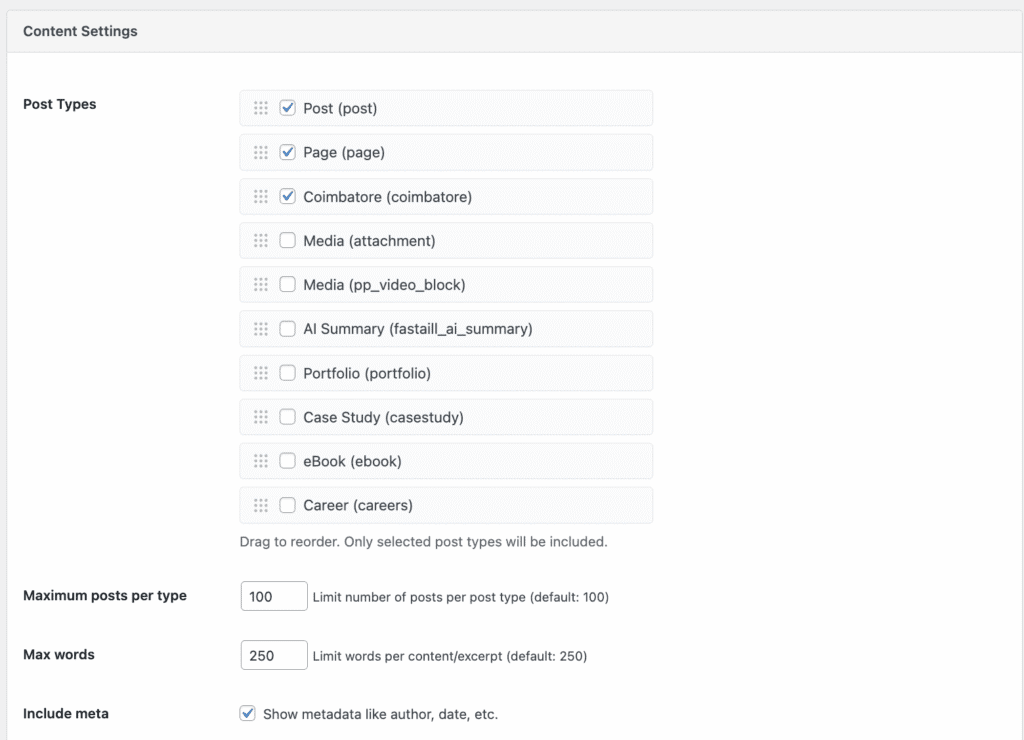1024x740 pixels.
Task: Click the Max words input field
Action: point(273,655)
